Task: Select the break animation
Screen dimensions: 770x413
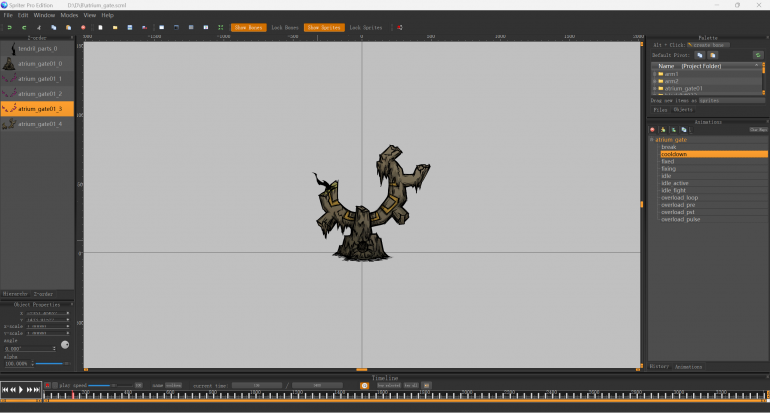Action: (x=669, y=147)
